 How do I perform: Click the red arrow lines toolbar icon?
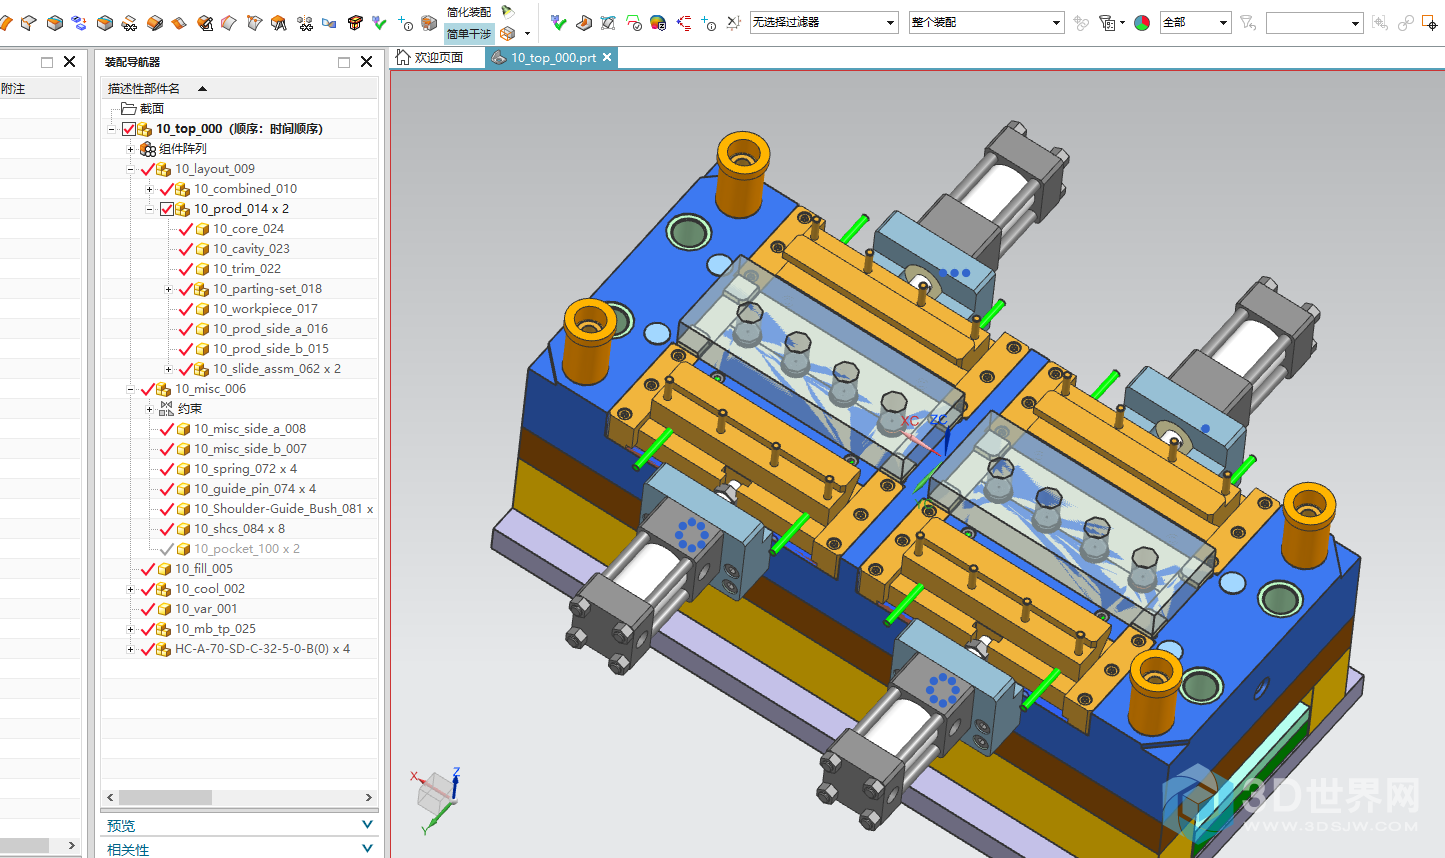pos(684,23)
